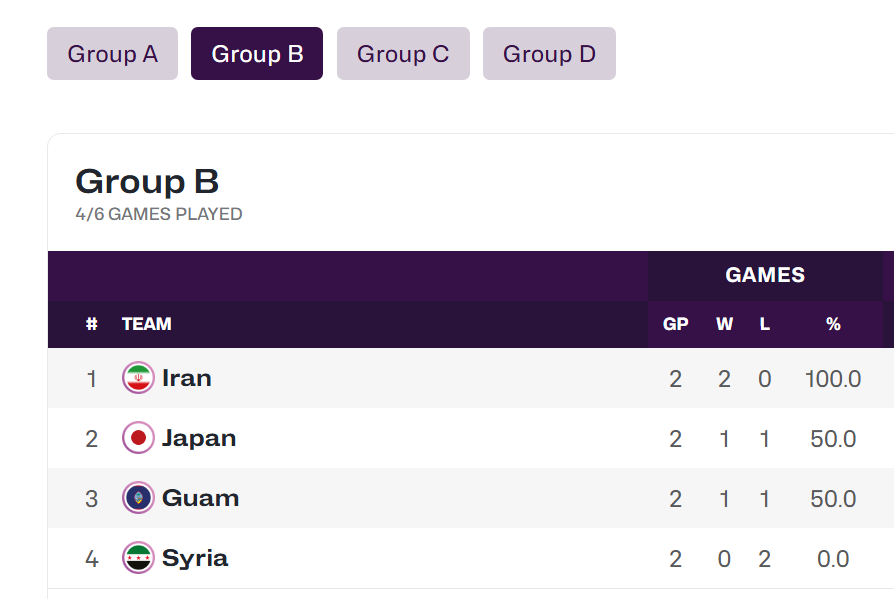Click the Iran flag icon

pos(138,378)
